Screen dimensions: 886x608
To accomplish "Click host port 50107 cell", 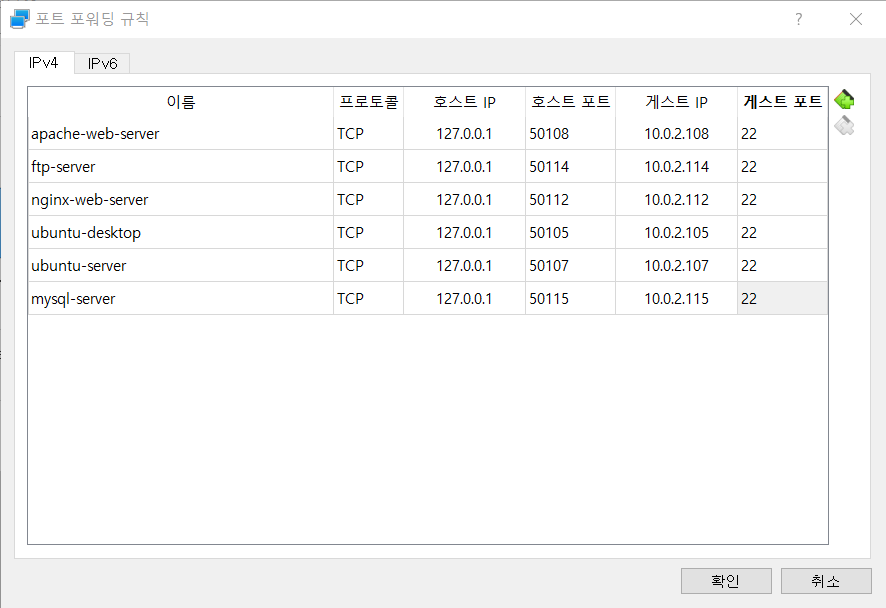I will coord(570,265).
